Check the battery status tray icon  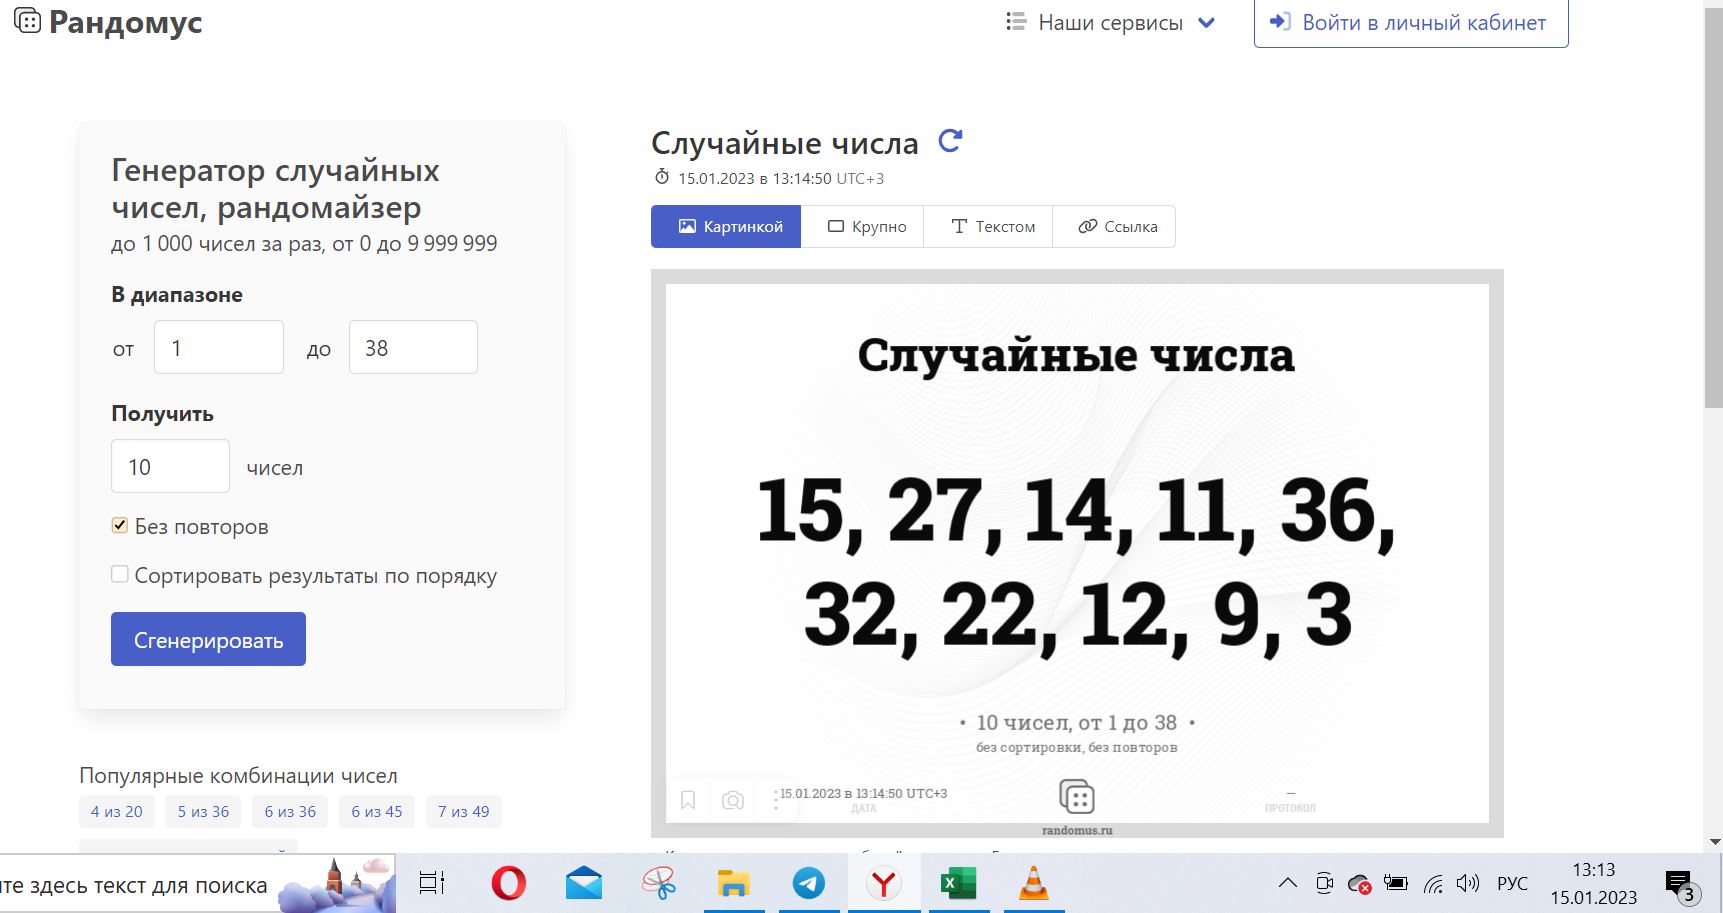click(x=1396, y=883)
